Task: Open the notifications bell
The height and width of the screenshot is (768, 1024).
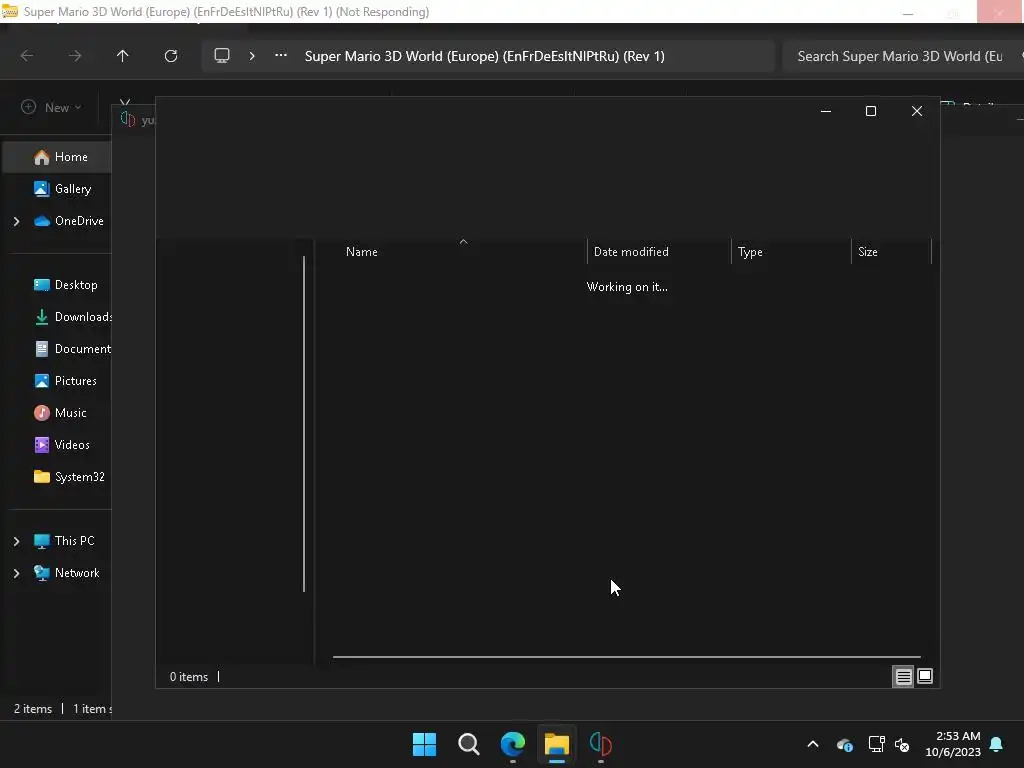Action: tap(997, 744)
